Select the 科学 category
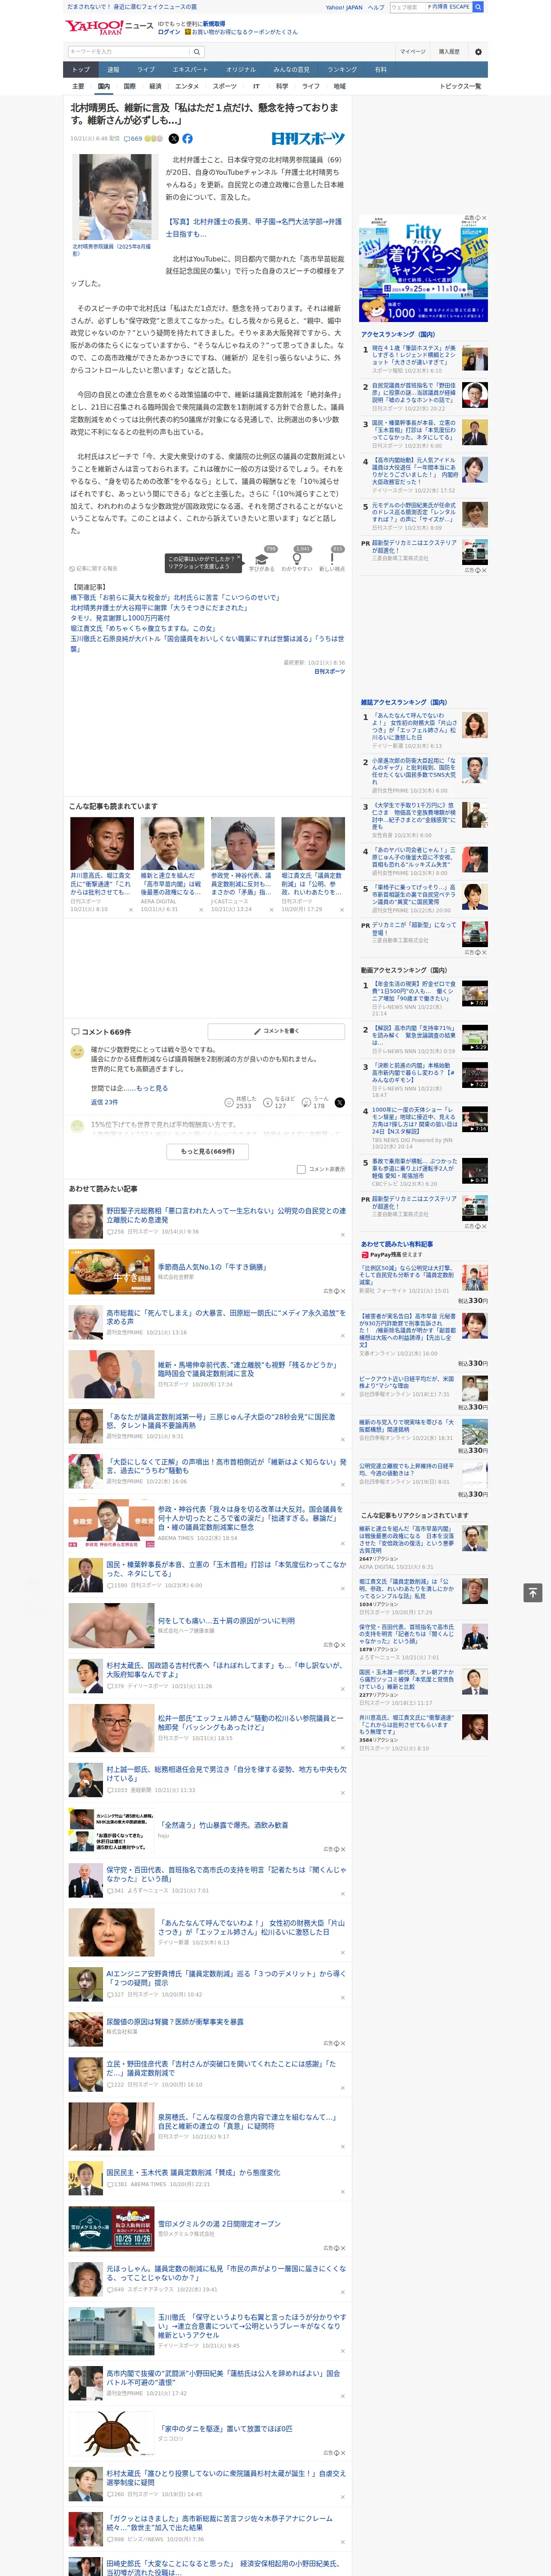The width and height of the screenshot is (551, 2576). (282, 86)
